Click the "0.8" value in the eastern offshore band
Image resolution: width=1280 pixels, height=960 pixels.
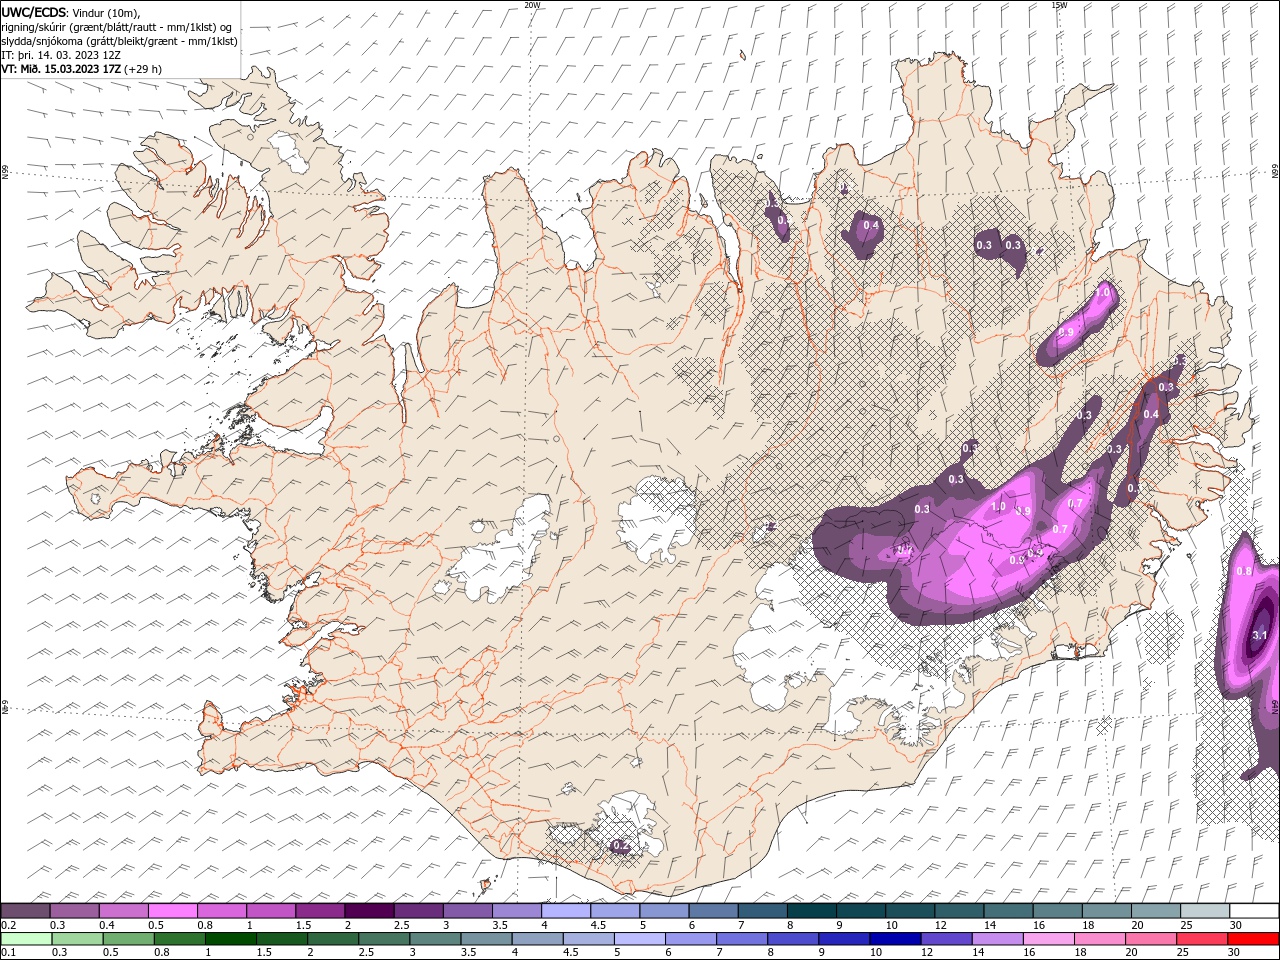[x=1244, y=571]
